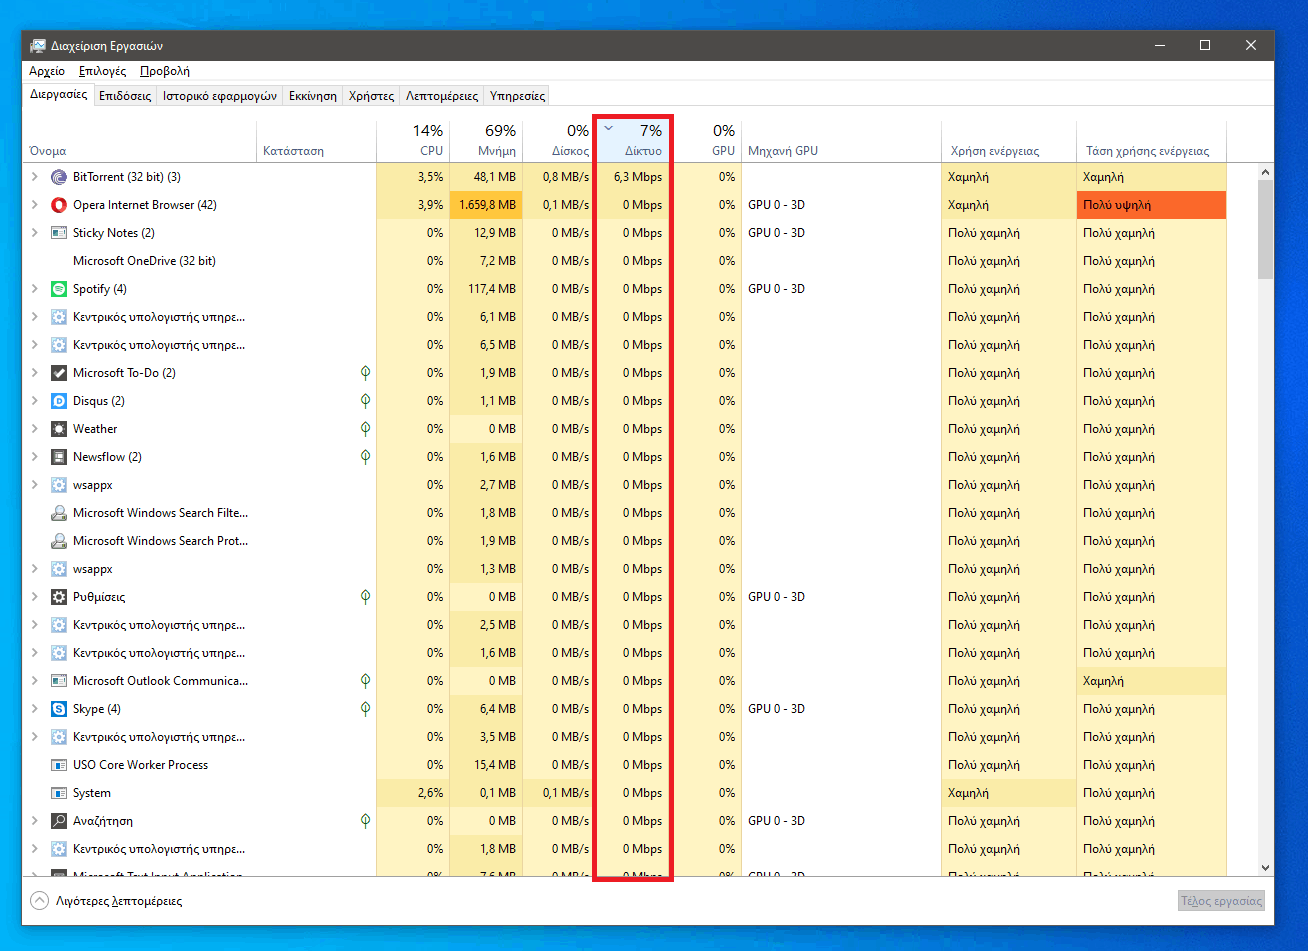Click the Microsoft Outlook Communications icon

coord(58,681)
